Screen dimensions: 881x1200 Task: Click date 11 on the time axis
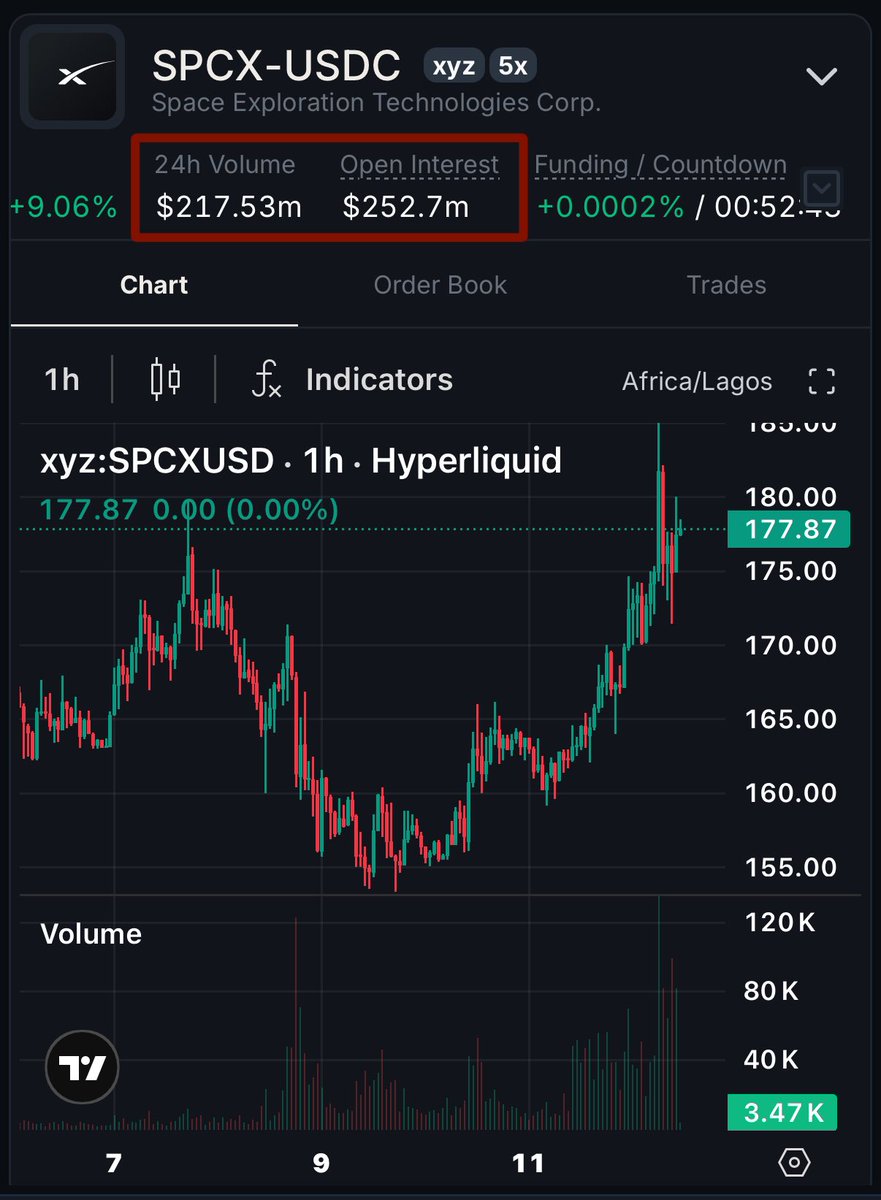pos(528,1163)
